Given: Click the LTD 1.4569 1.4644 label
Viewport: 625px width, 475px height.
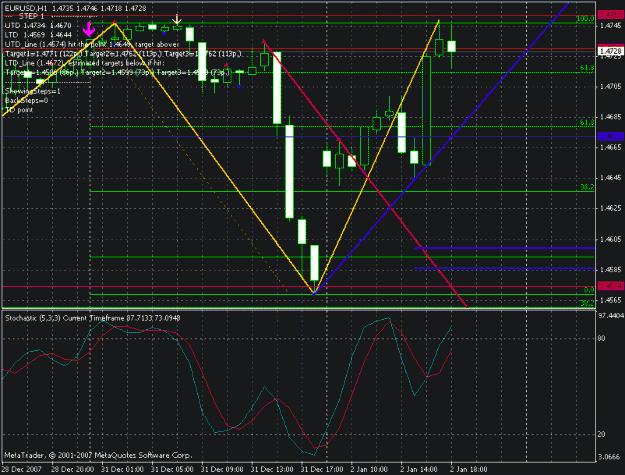Looking at the screenshot, I should (x=38, y=35).
